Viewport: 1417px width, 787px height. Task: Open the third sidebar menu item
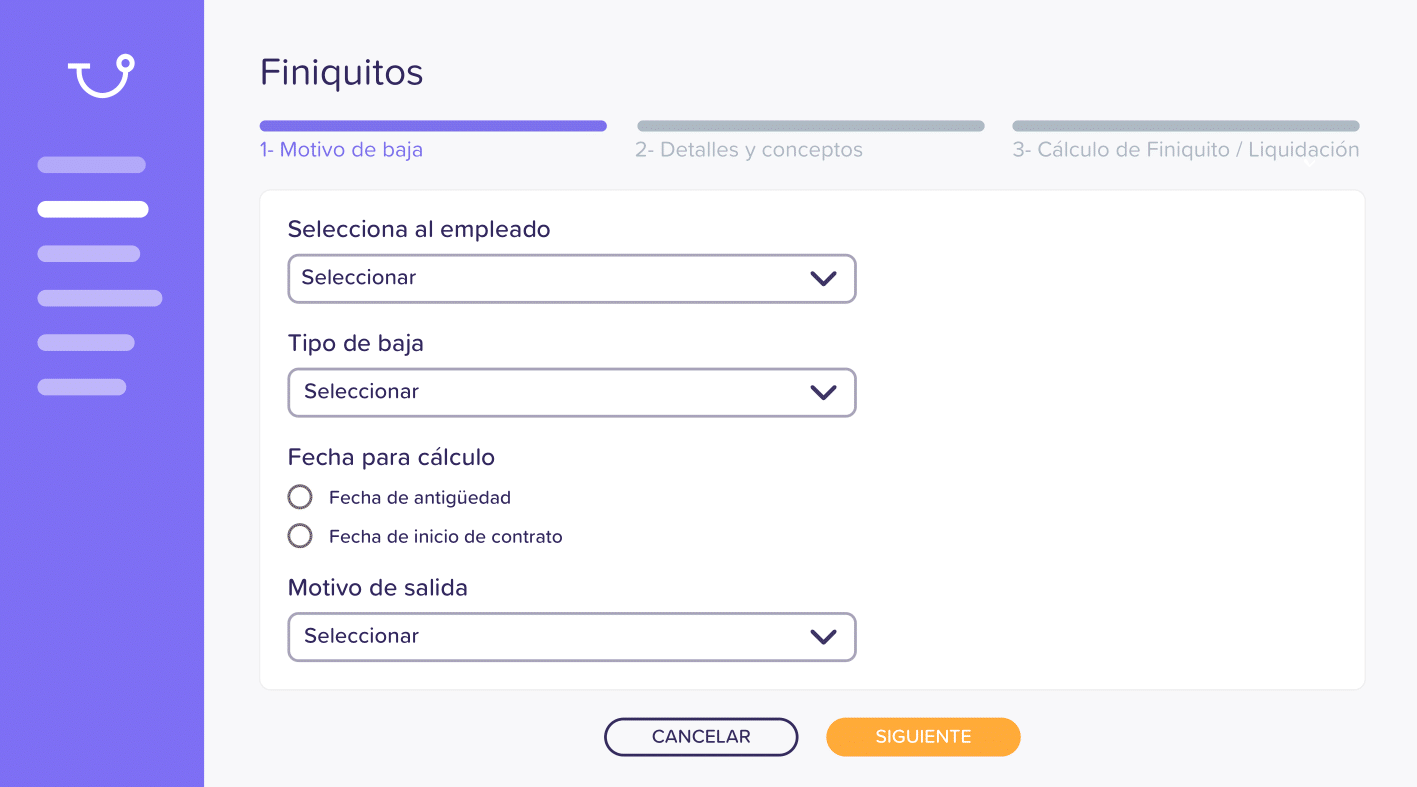pyautogui.click(x=89, y=254)
